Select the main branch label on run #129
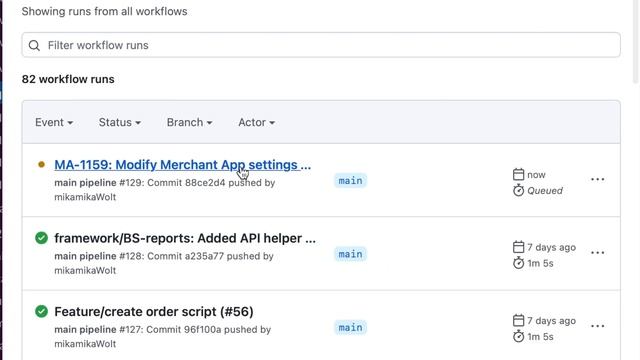This screenshot has height=360, width=640. (350, 180)
